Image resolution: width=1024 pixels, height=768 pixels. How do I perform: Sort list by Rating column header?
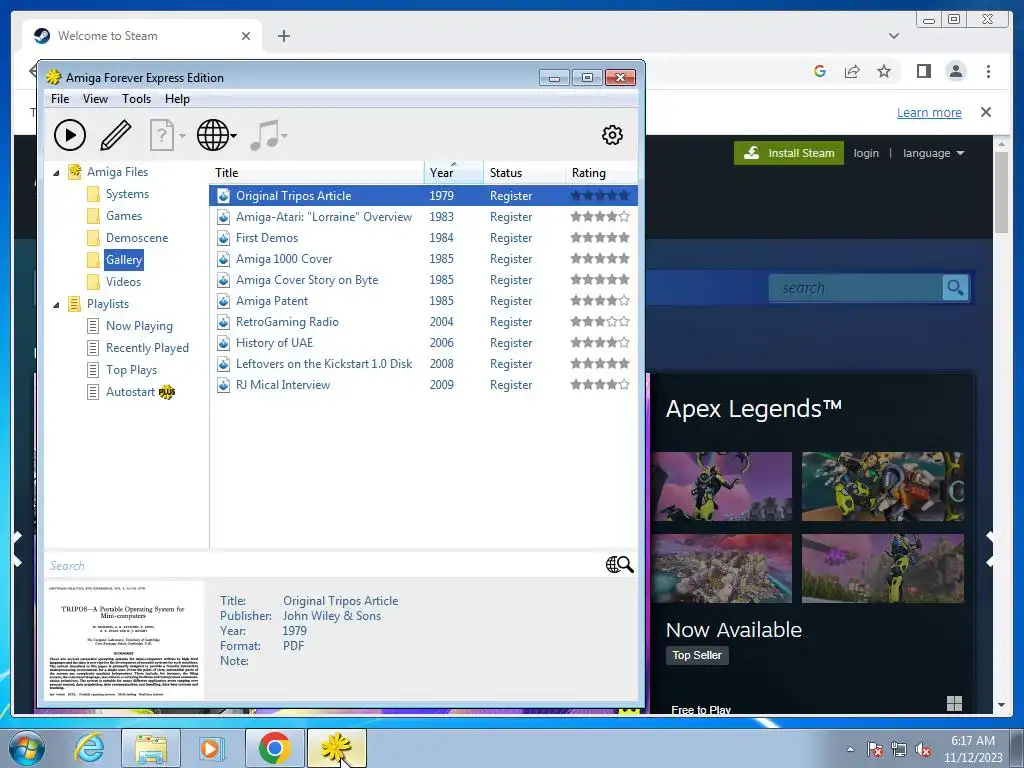pyautogui.click(x=601, y=173)
